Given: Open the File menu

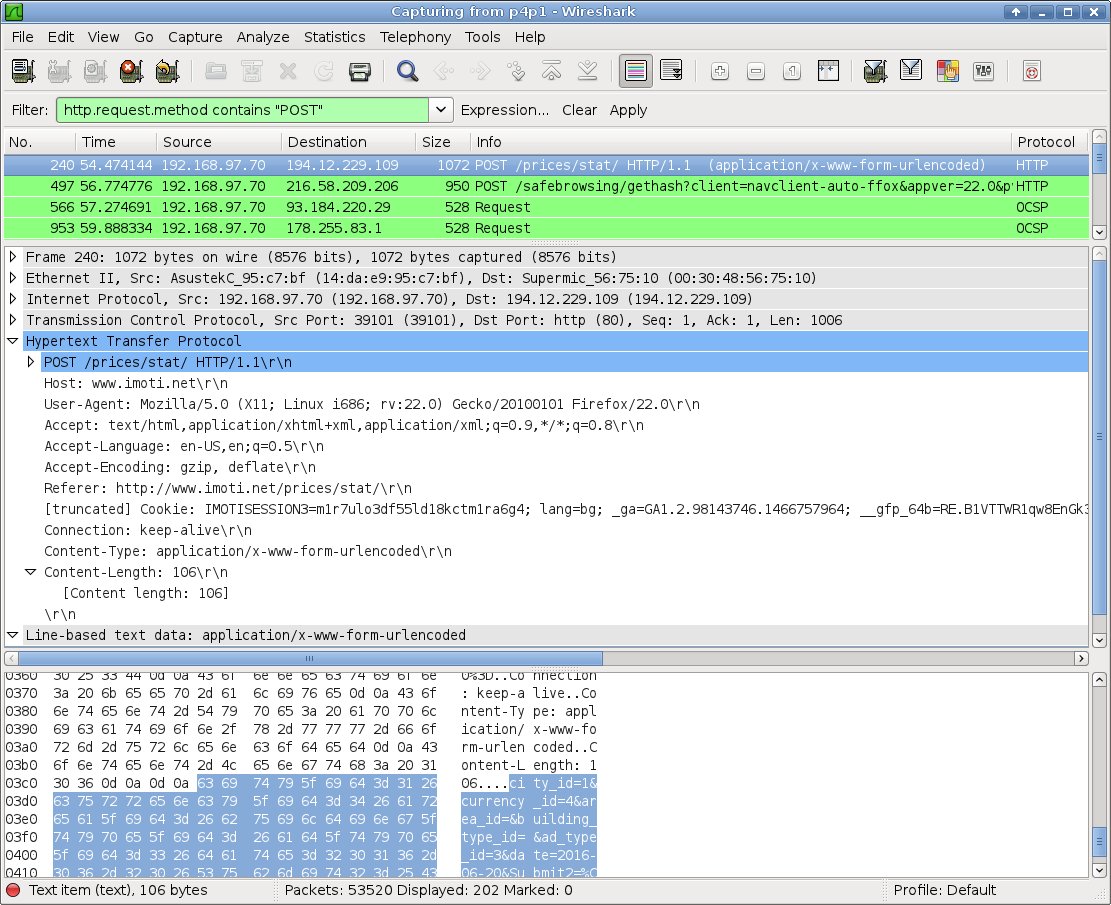Looking at the screenshot, I should 22,37.
